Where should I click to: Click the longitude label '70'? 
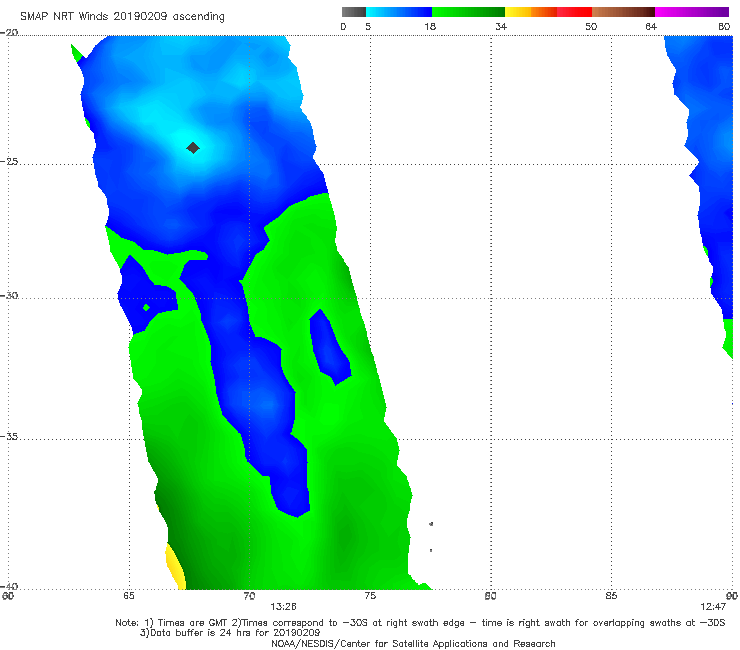pos(249,596)
